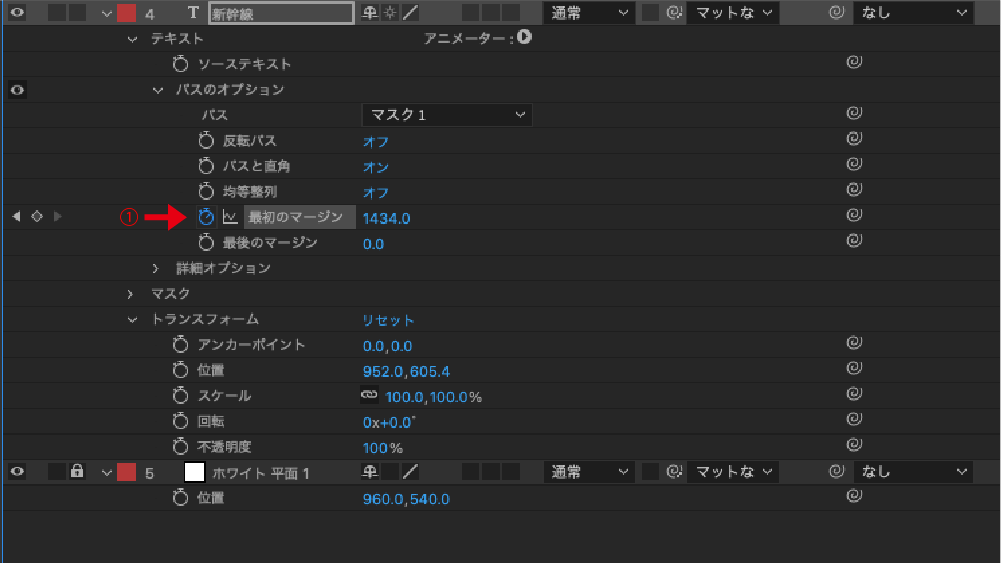
Task: Select the ホワイト 平面 1 layer name
Action: [x=260, y=473]
